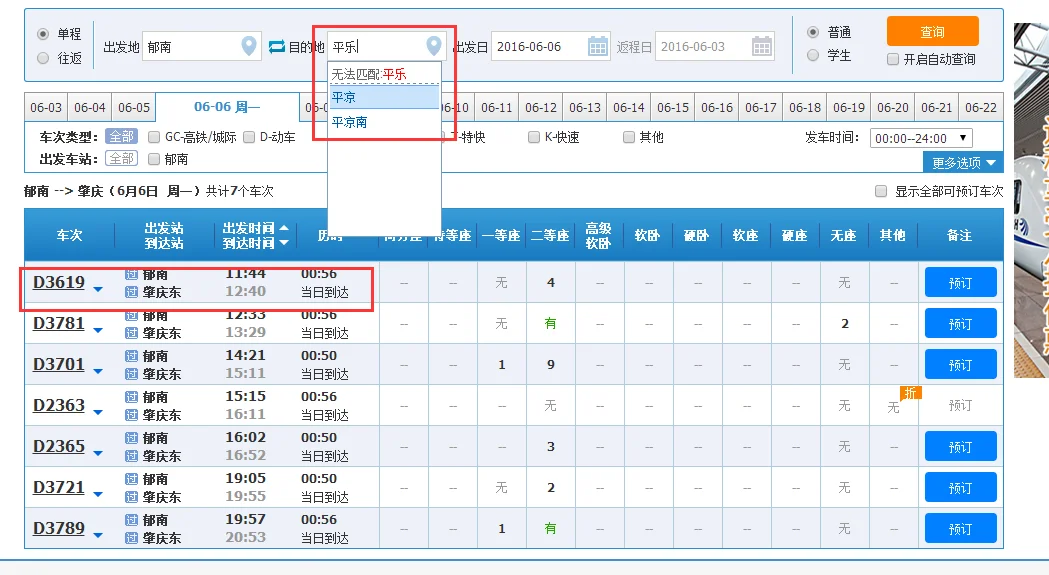Click the 过 icon beside 郁南 in D2363 row
The image size is (1049, 575).
(132, 397)
